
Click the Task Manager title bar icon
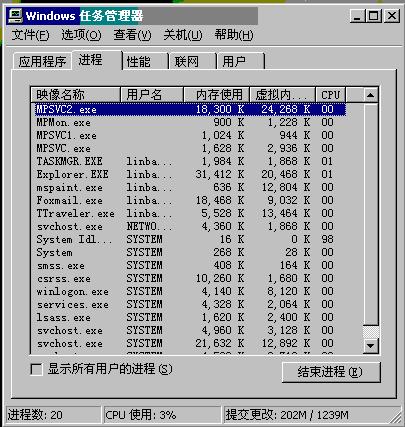coord(16,16)
